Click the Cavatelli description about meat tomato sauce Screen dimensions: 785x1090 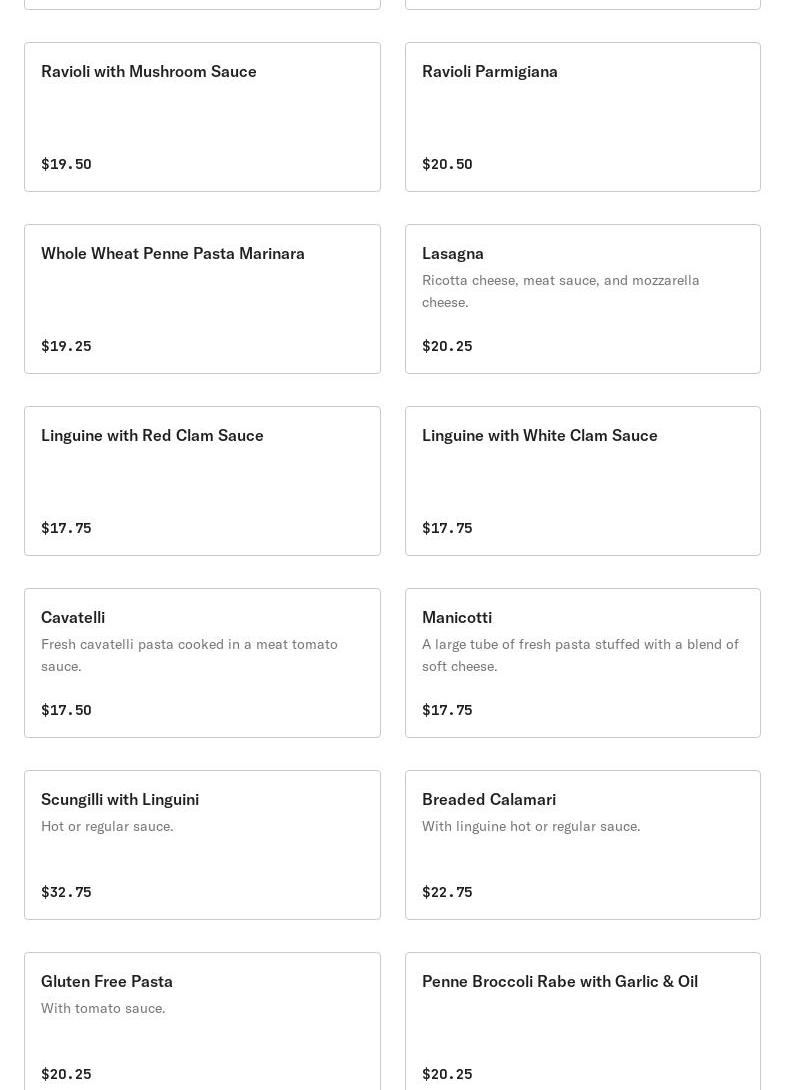189,655
